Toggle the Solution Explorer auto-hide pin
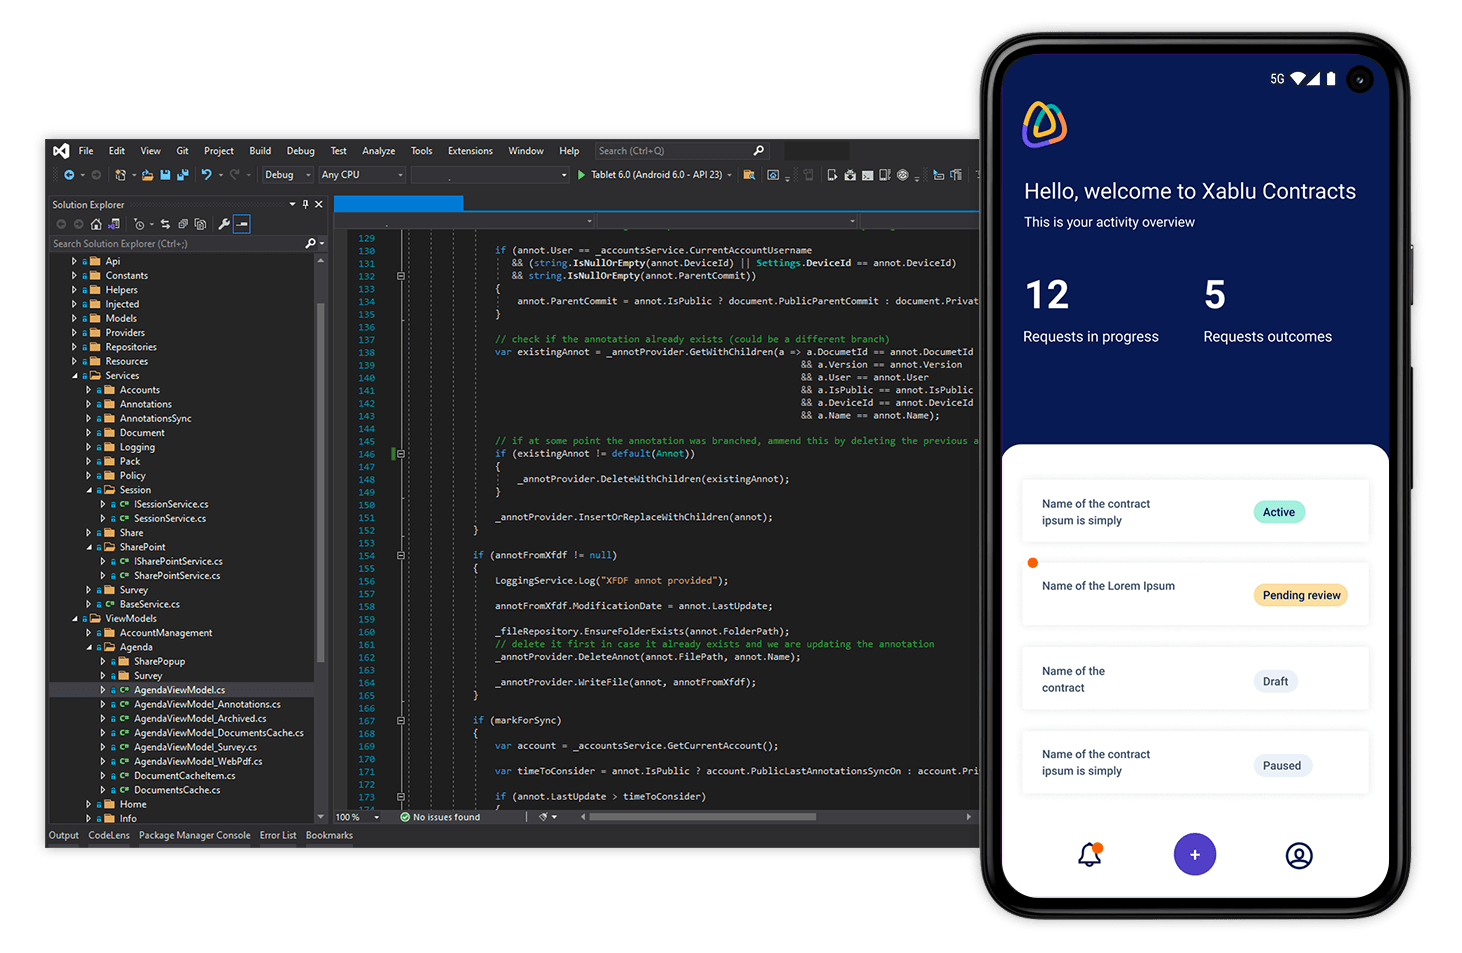Viewport: 1462px width, 953px height. pyautogui.click(x=305, y=204)
